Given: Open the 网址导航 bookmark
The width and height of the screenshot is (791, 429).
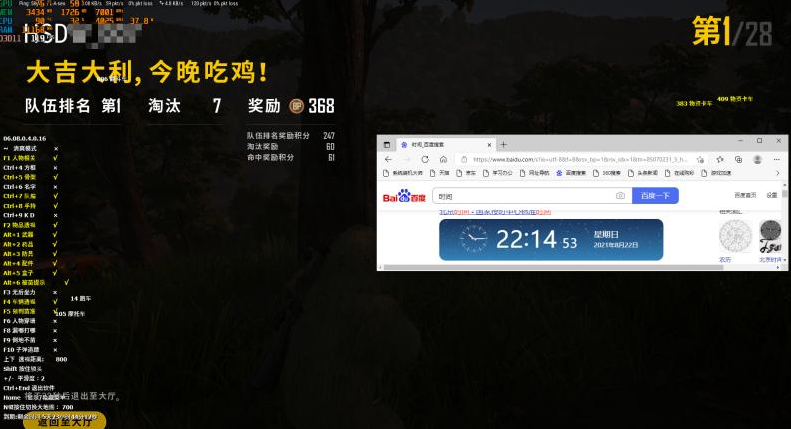Looking at the screenshot, I should coord(534,173).
